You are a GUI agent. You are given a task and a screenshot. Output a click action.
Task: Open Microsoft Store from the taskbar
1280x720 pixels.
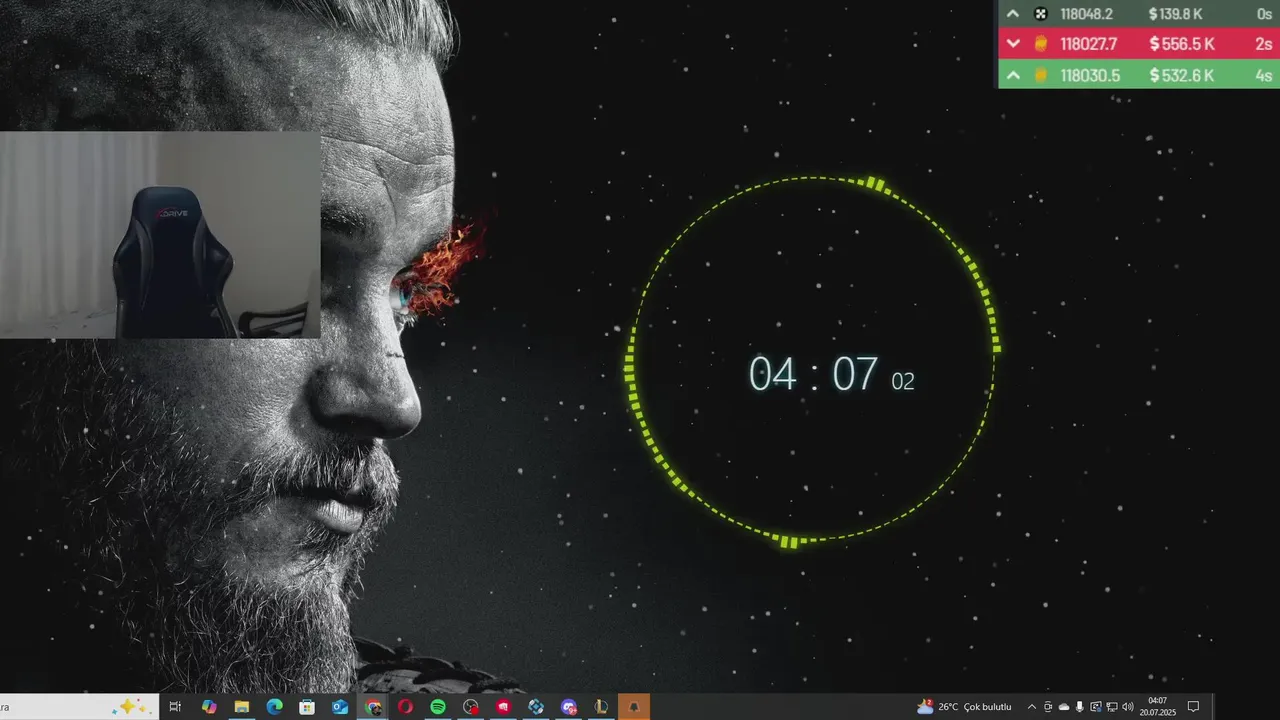pos(307,707)
